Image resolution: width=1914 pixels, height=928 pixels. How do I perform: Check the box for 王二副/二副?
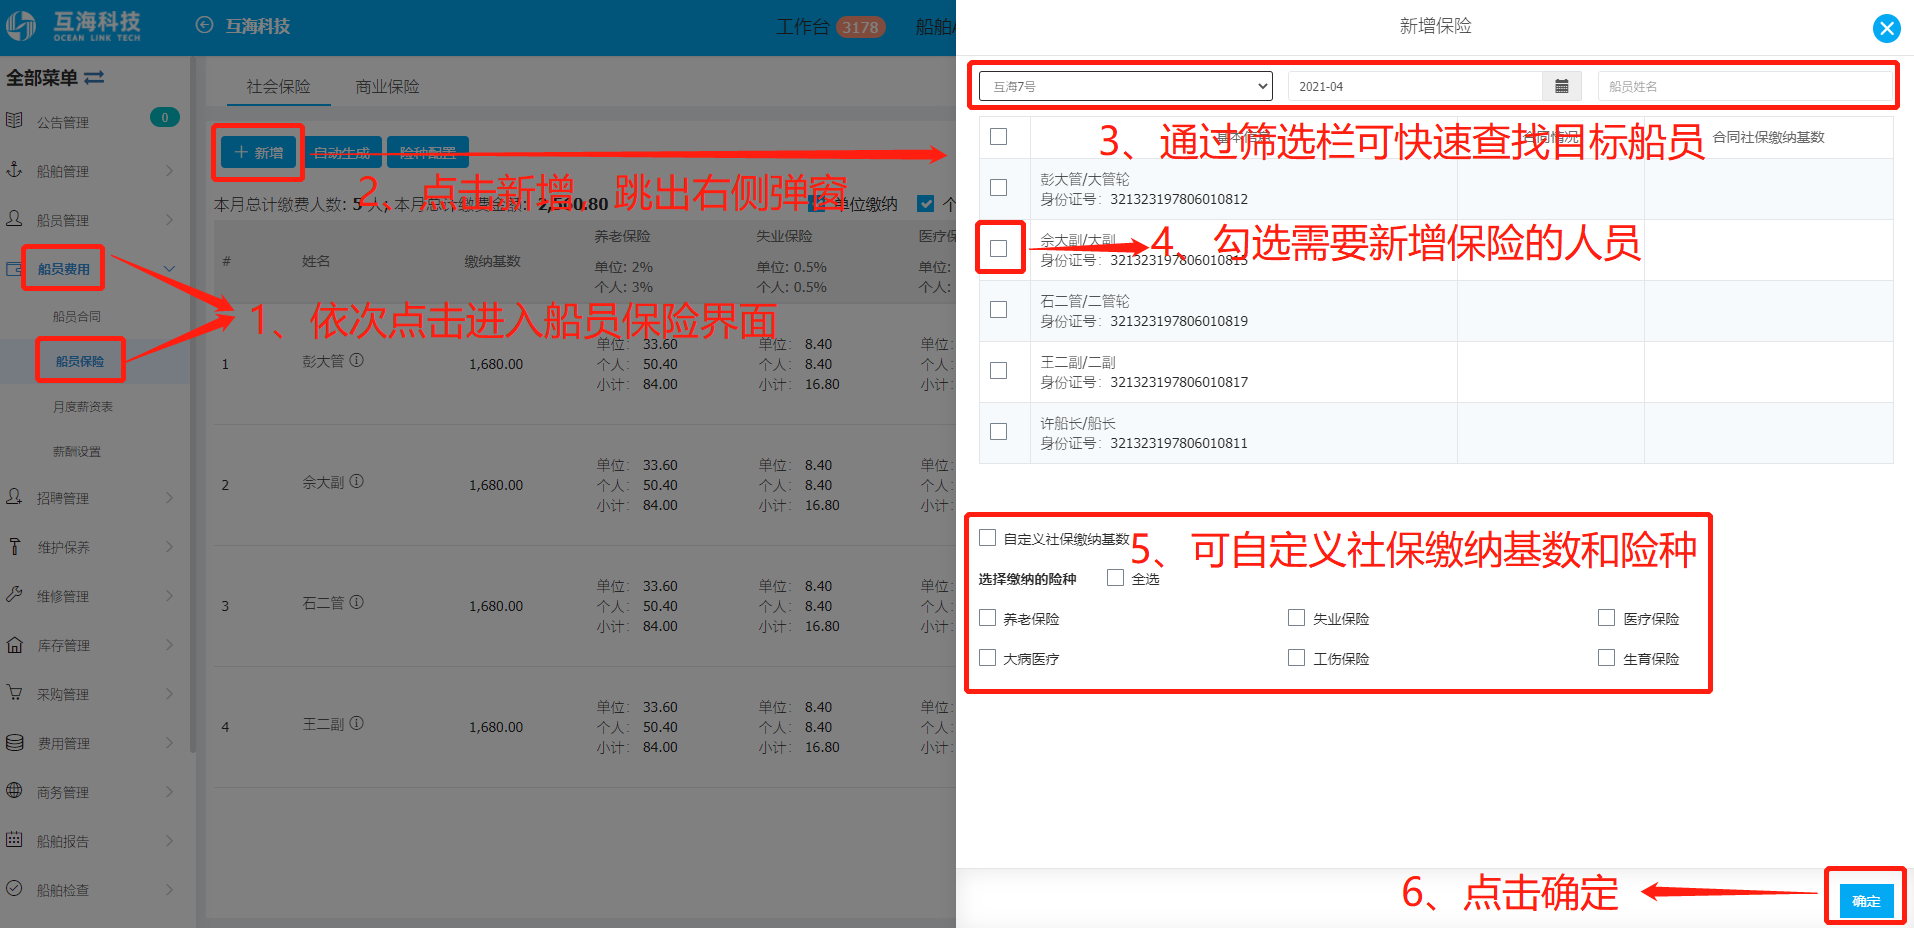pos(998,370)
